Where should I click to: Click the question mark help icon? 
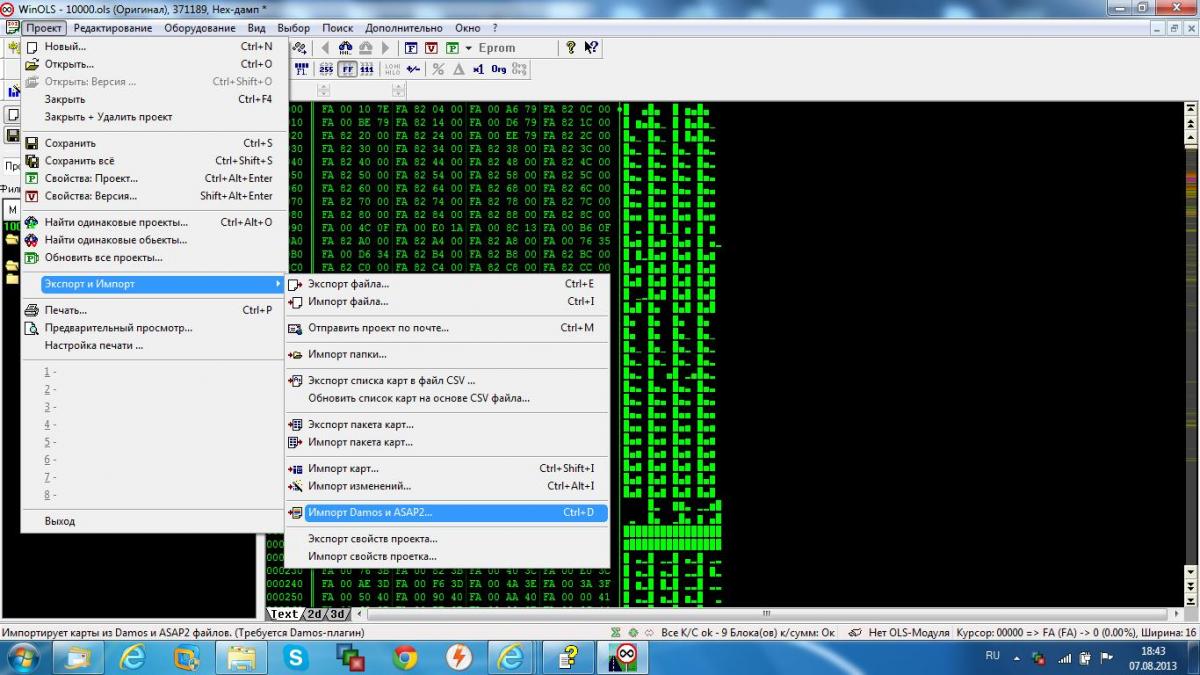(x=571, y=47)
